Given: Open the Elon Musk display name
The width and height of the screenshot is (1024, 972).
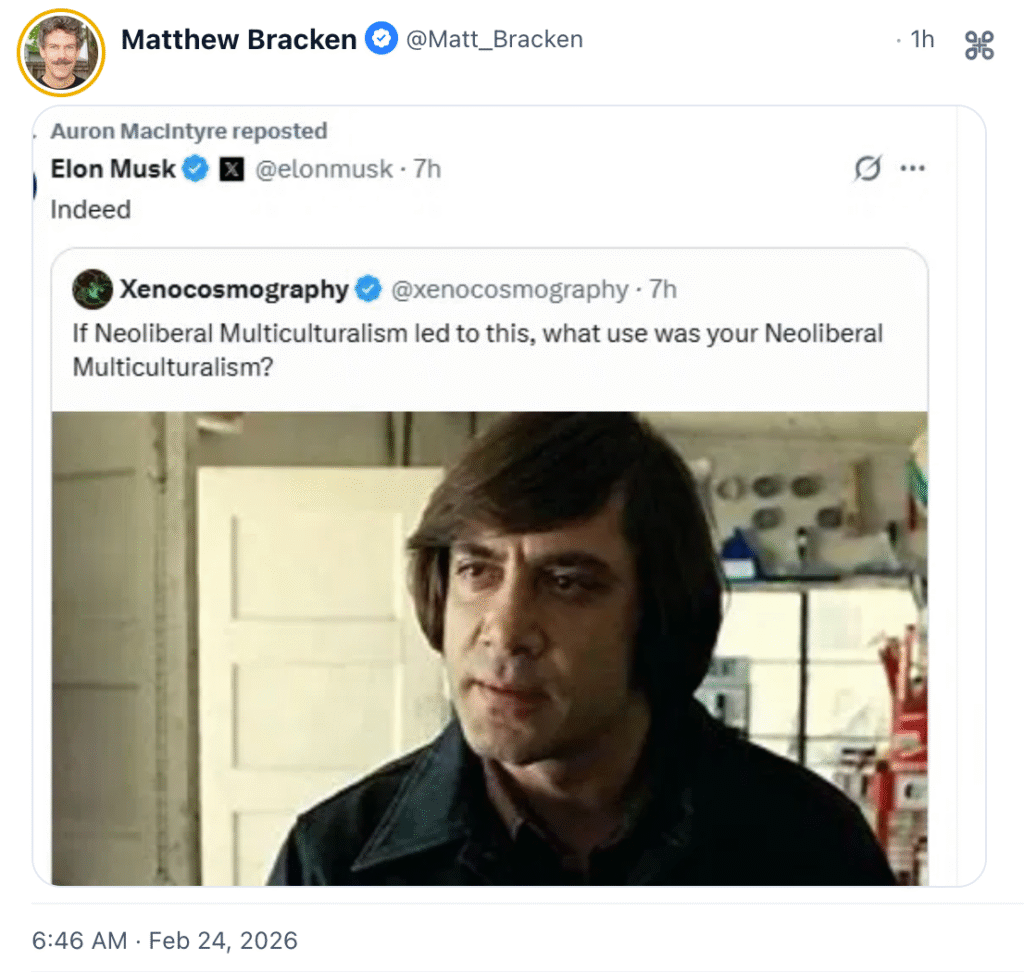Looking at the screenshot, I should (x=113, y=170).
